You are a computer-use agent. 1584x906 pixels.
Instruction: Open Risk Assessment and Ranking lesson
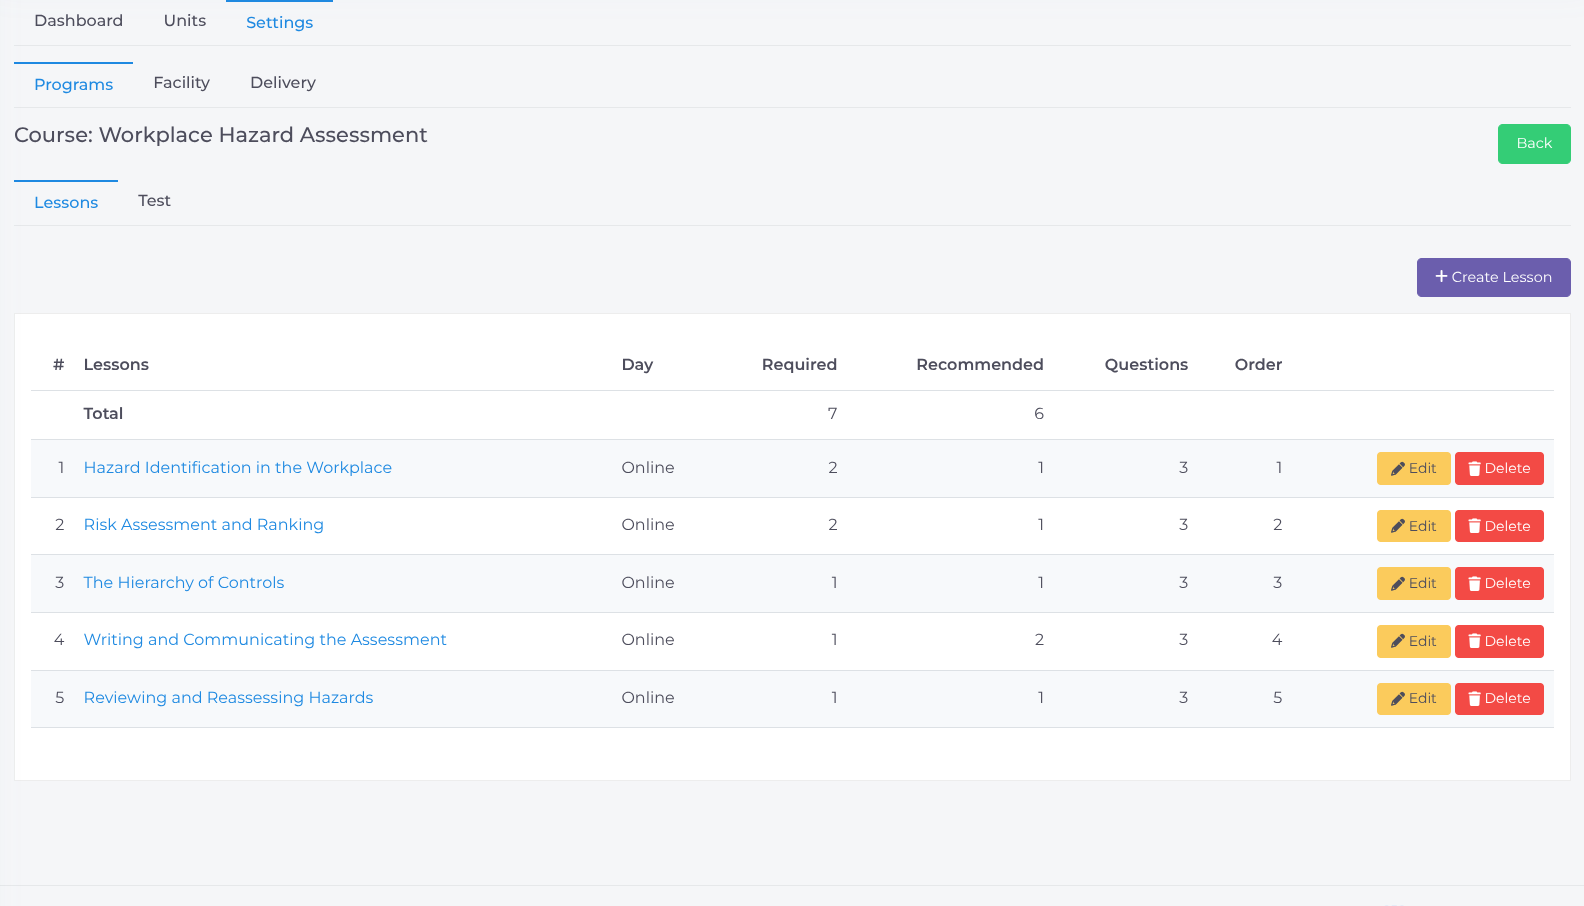(204, 525)
